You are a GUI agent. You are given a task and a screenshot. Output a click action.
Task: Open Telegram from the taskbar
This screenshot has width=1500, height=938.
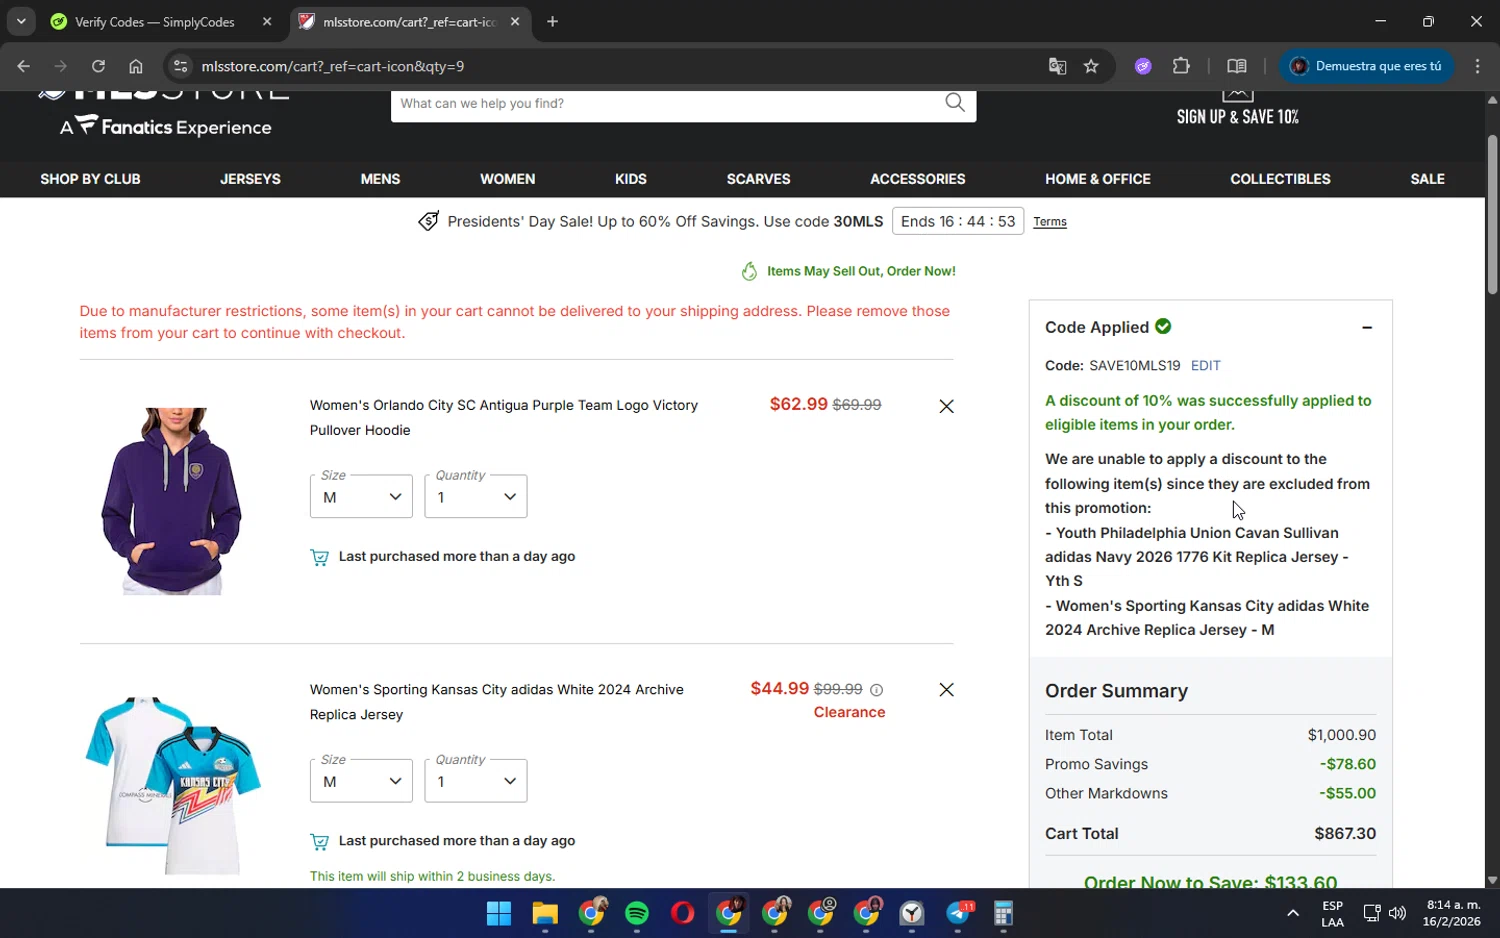[x=959, y=913]
